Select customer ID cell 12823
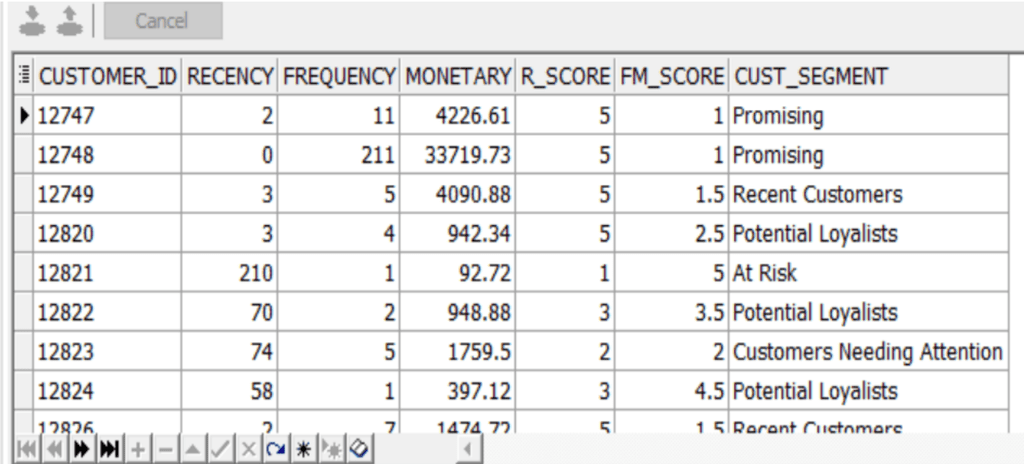Image resolution: width=1024 pixels, height=464 pixels. click(107, 352)
